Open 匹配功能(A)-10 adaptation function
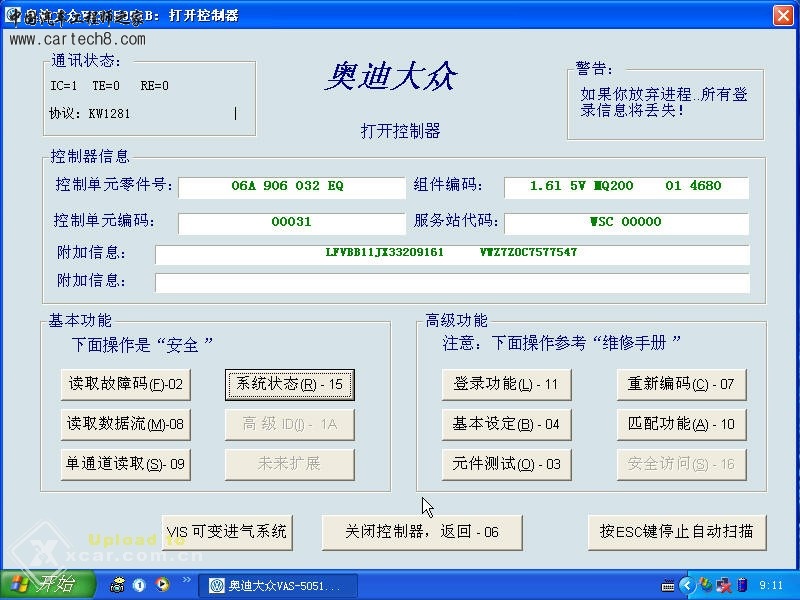 681,424
